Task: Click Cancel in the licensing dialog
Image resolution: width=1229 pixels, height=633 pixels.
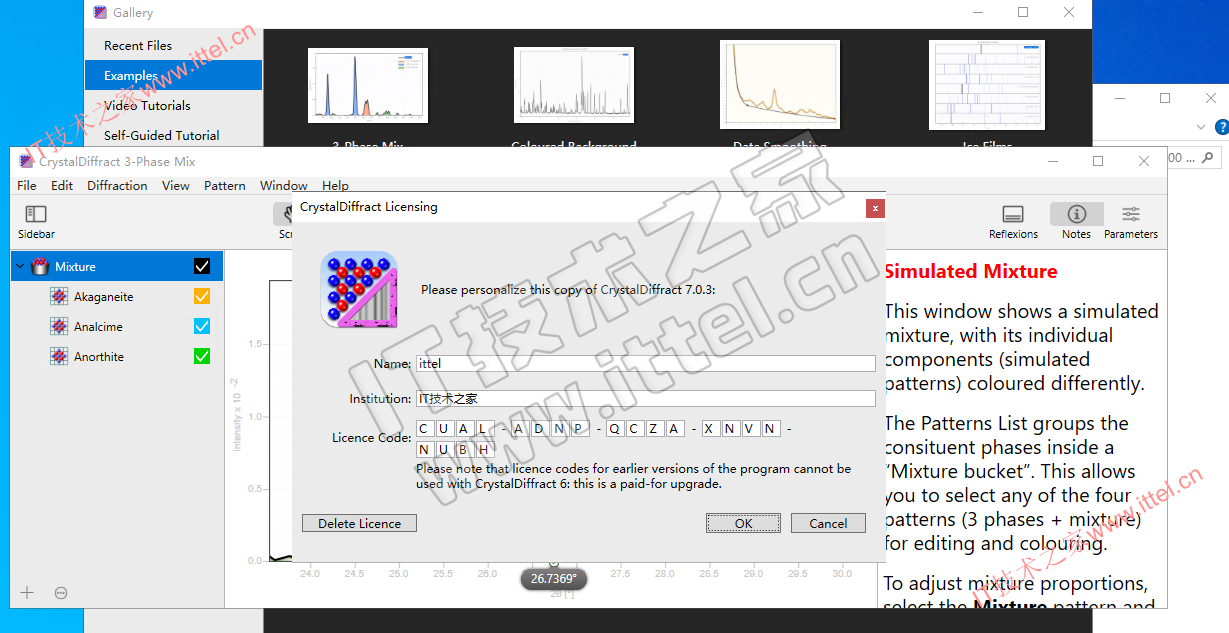Action: (x=828, y=523)
